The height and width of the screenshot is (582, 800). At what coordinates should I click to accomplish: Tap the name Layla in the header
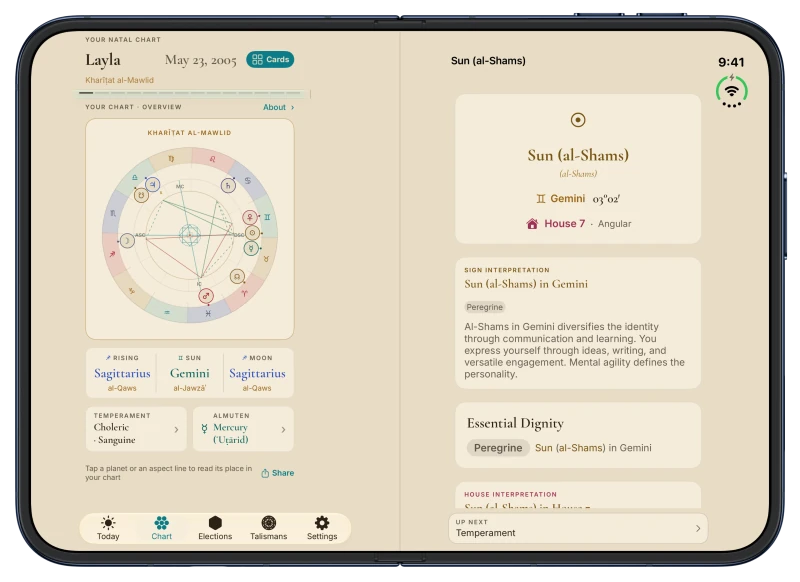(103, 60)
